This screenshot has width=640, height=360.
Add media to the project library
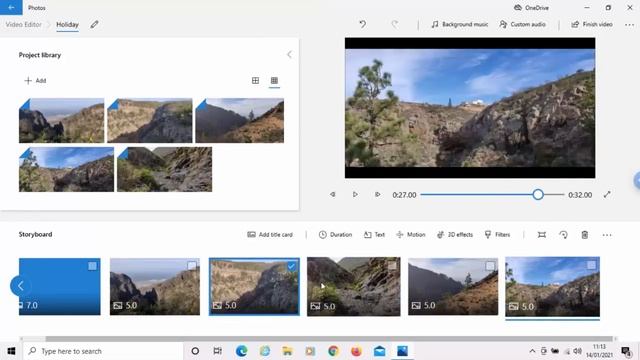coord(35,80)
